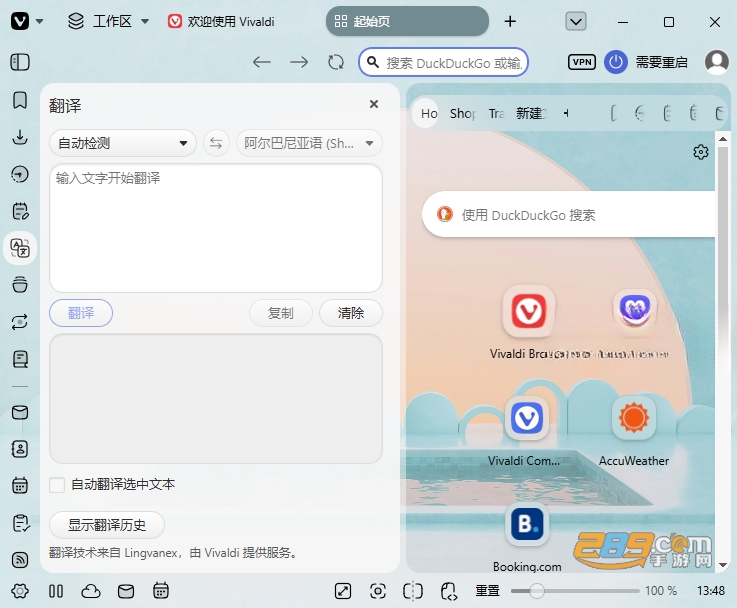This screenshot has width=737, height=608.
Task: Click the 翻译 button
Action: point(81,313)
